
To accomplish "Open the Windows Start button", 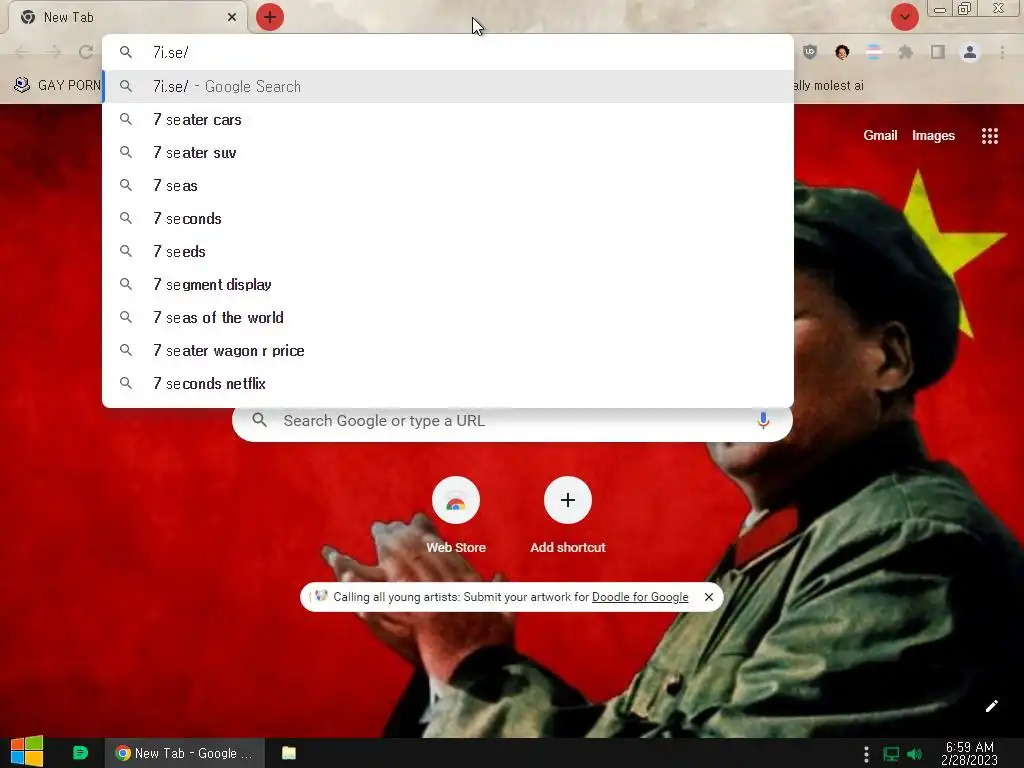I will coord(27,752).
